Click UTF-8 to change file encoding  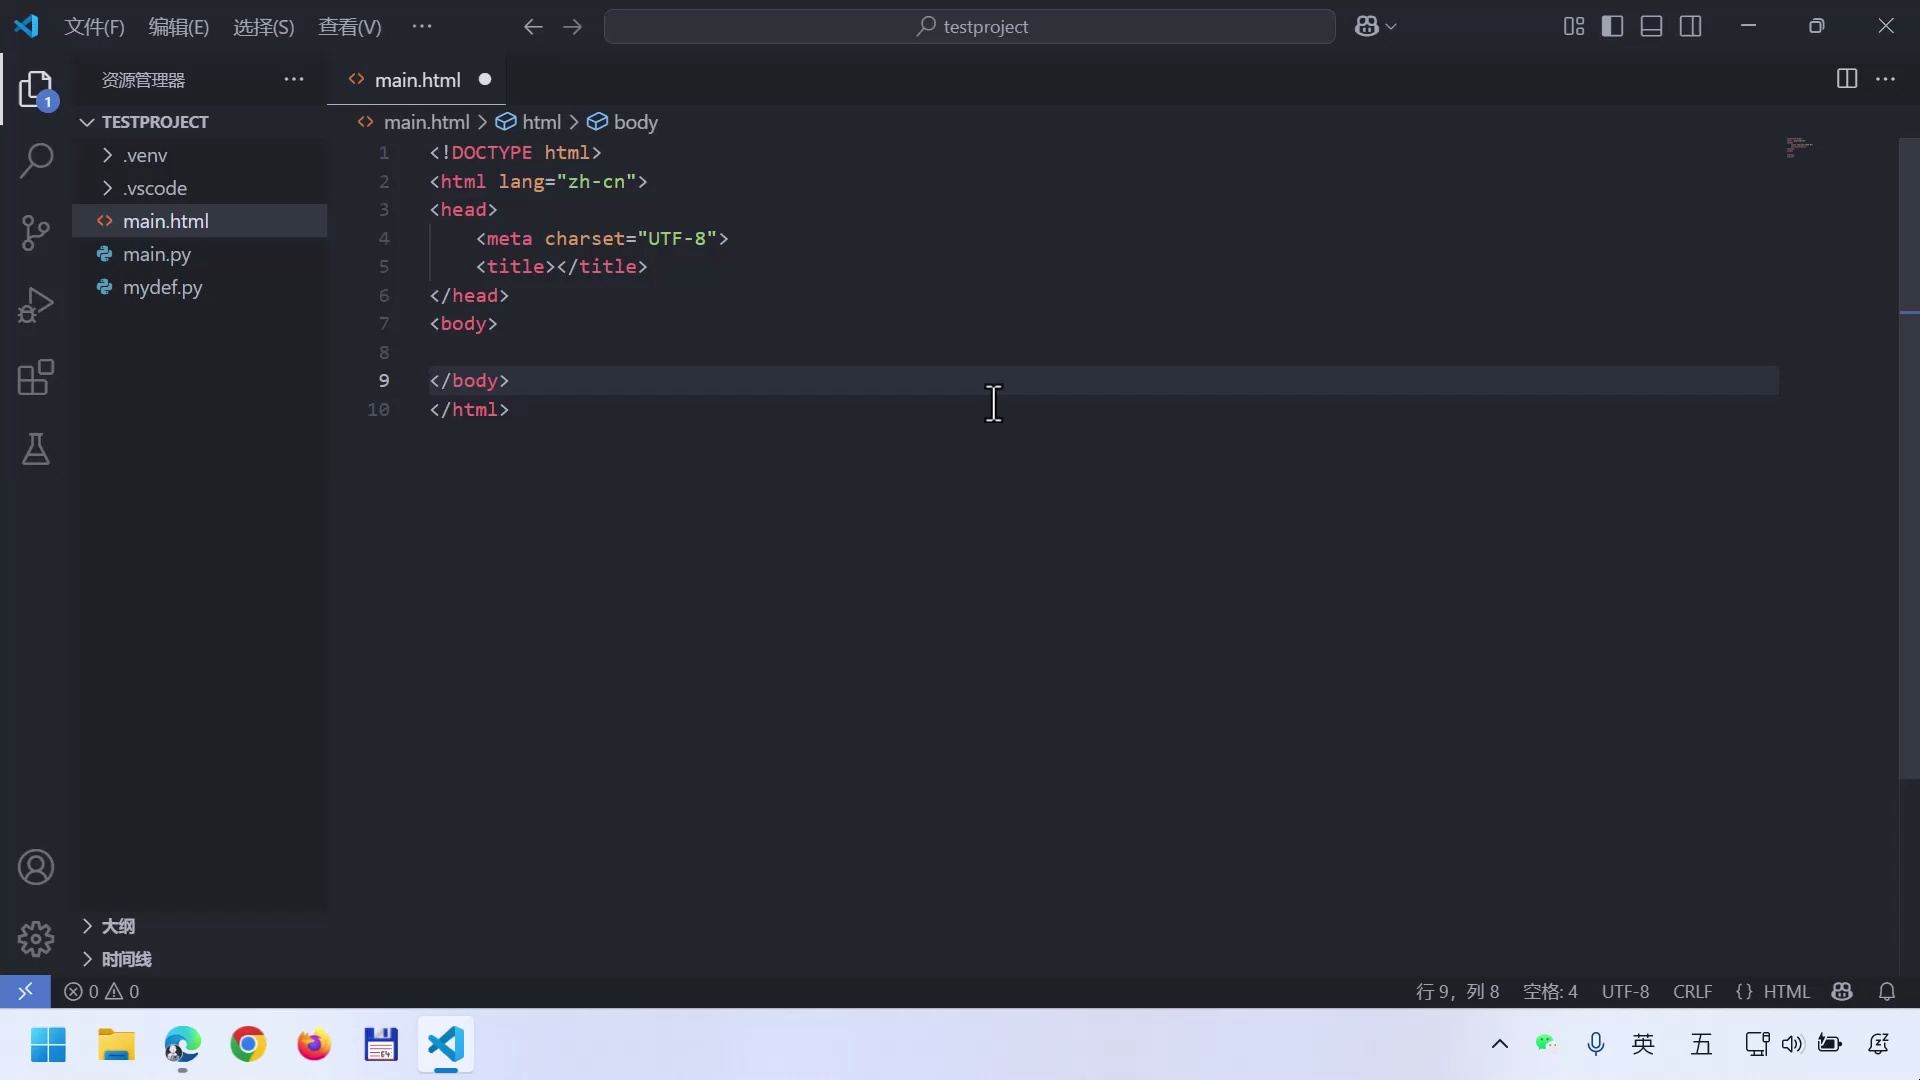(1625, 991)
